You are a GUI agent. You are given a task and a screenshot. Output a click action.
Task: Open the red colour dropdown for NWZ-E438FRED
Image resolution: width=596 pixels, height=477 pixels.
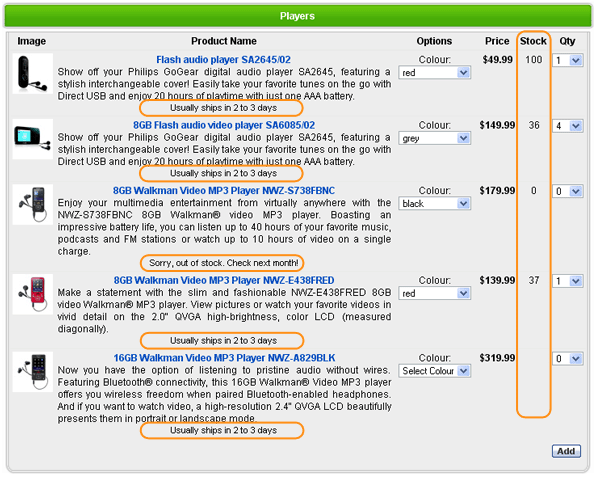[x=434, y=293]
